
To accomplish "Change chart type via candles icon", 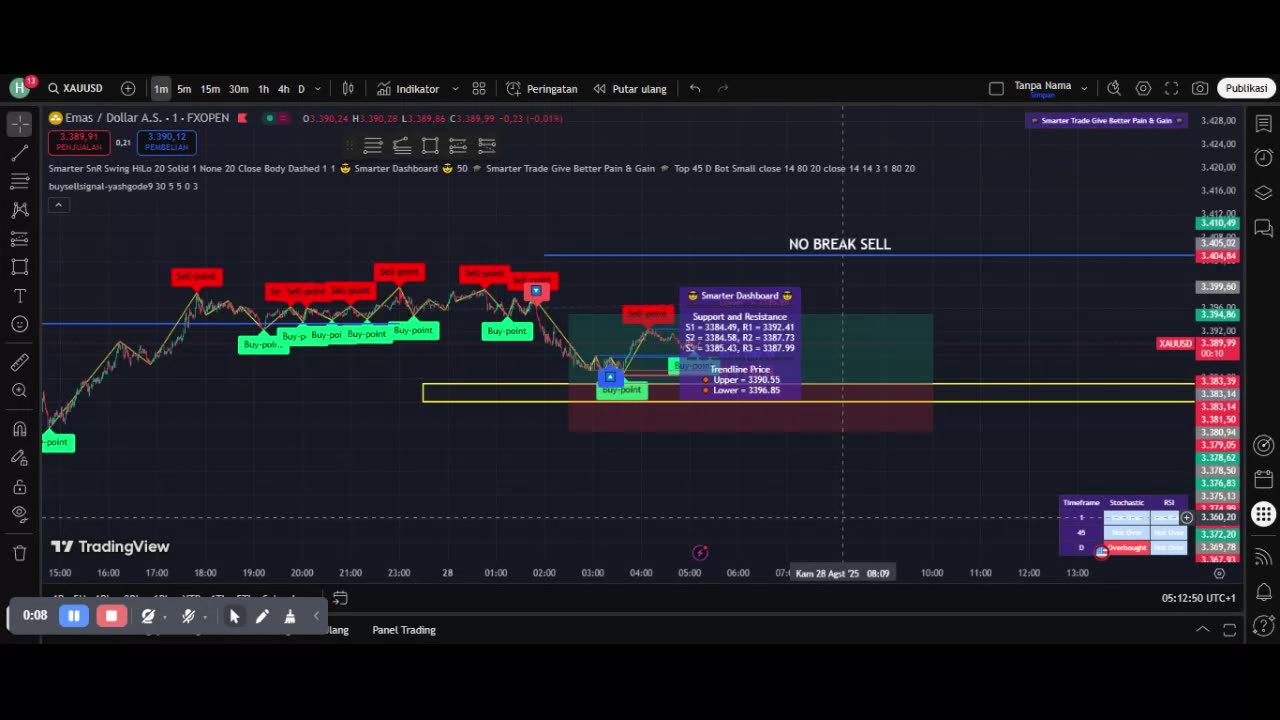I will click(x=348, y=88).
